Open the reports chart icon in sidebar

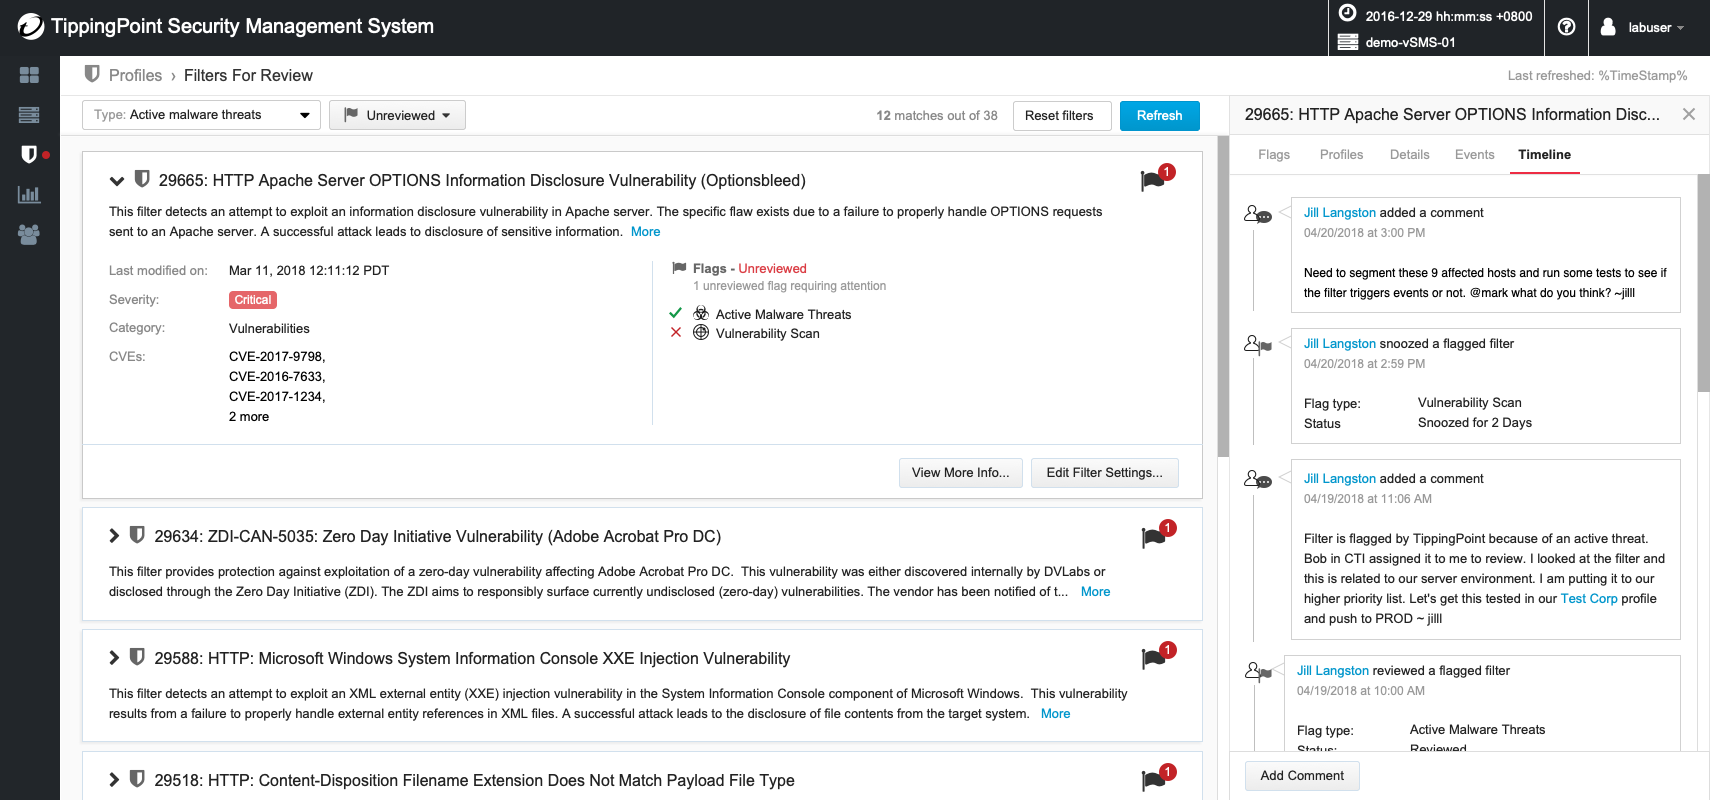(x=29, y=194)
